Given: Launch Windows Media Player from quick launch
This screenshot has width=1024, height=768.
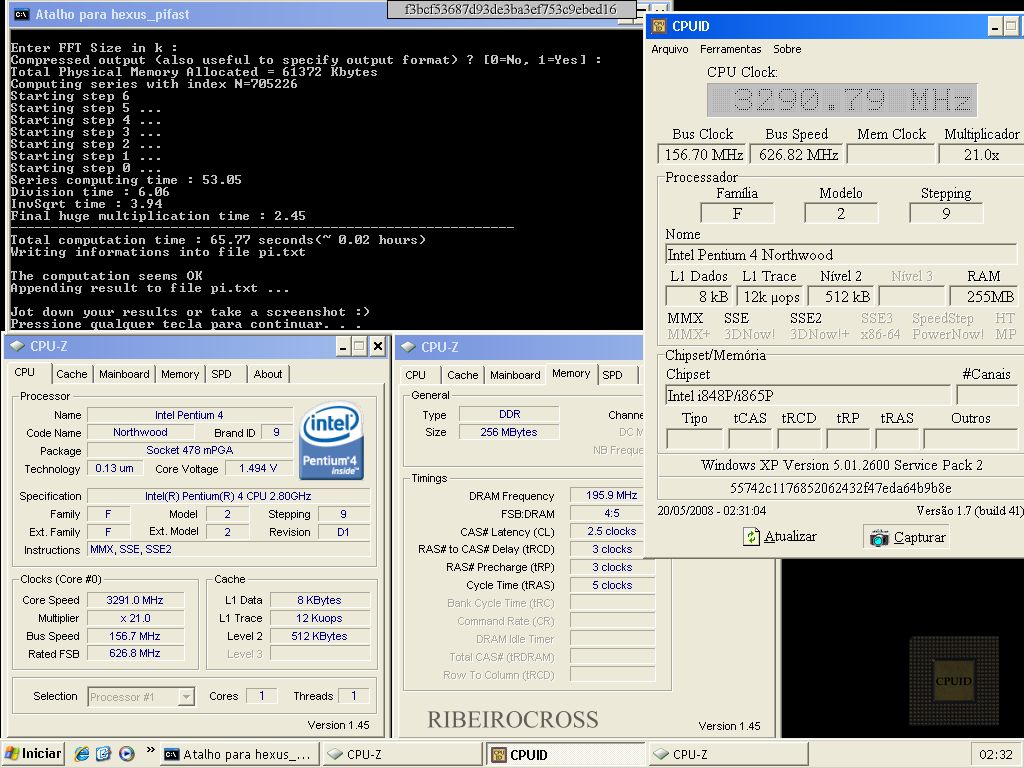Looking at the screenshot, I should [127, 754].
